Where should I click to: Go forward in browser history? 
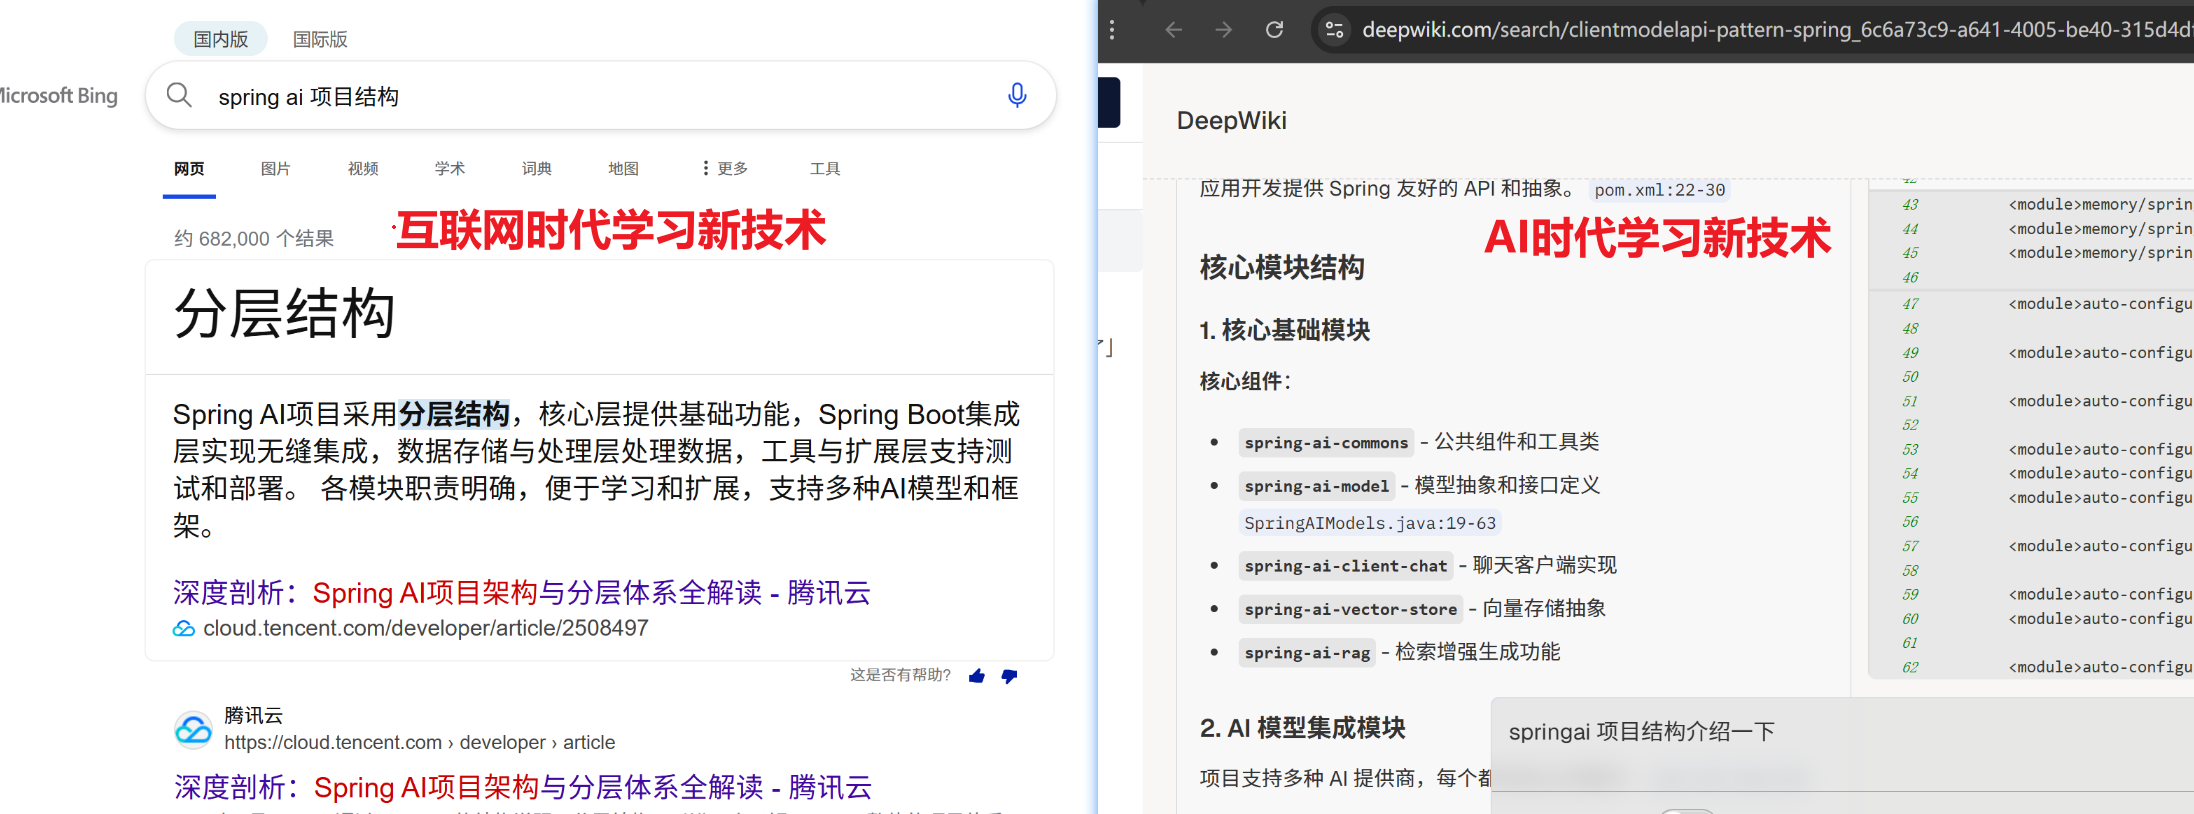click(1224, 30)
